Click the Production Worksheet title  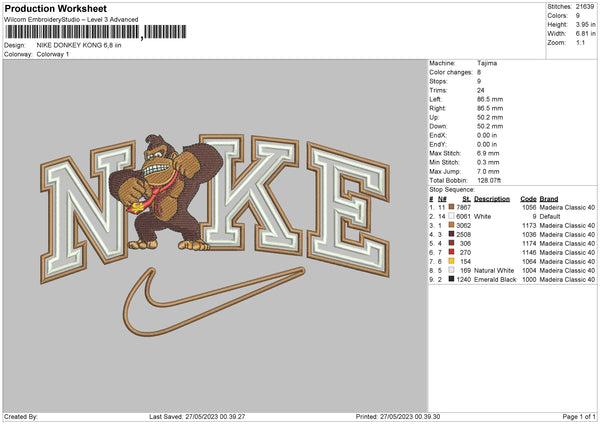[56, 8]
